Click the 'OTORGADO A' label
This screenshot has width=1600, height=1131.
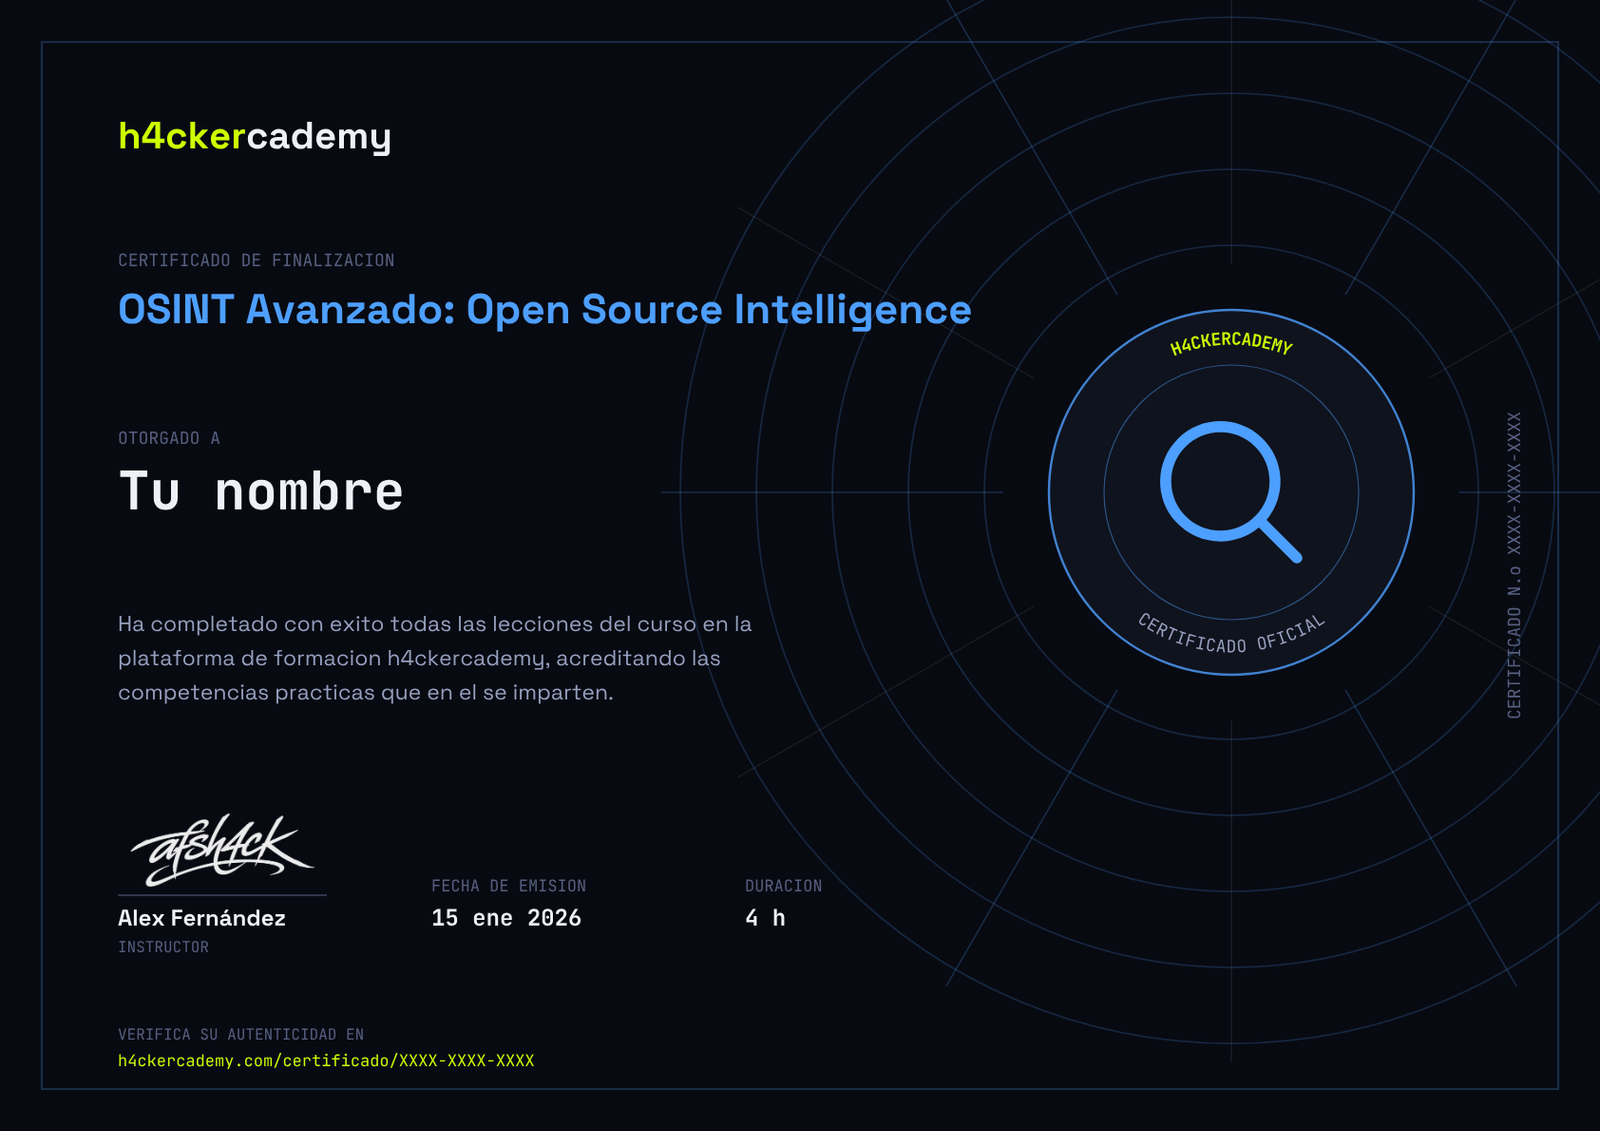(169, 438)
